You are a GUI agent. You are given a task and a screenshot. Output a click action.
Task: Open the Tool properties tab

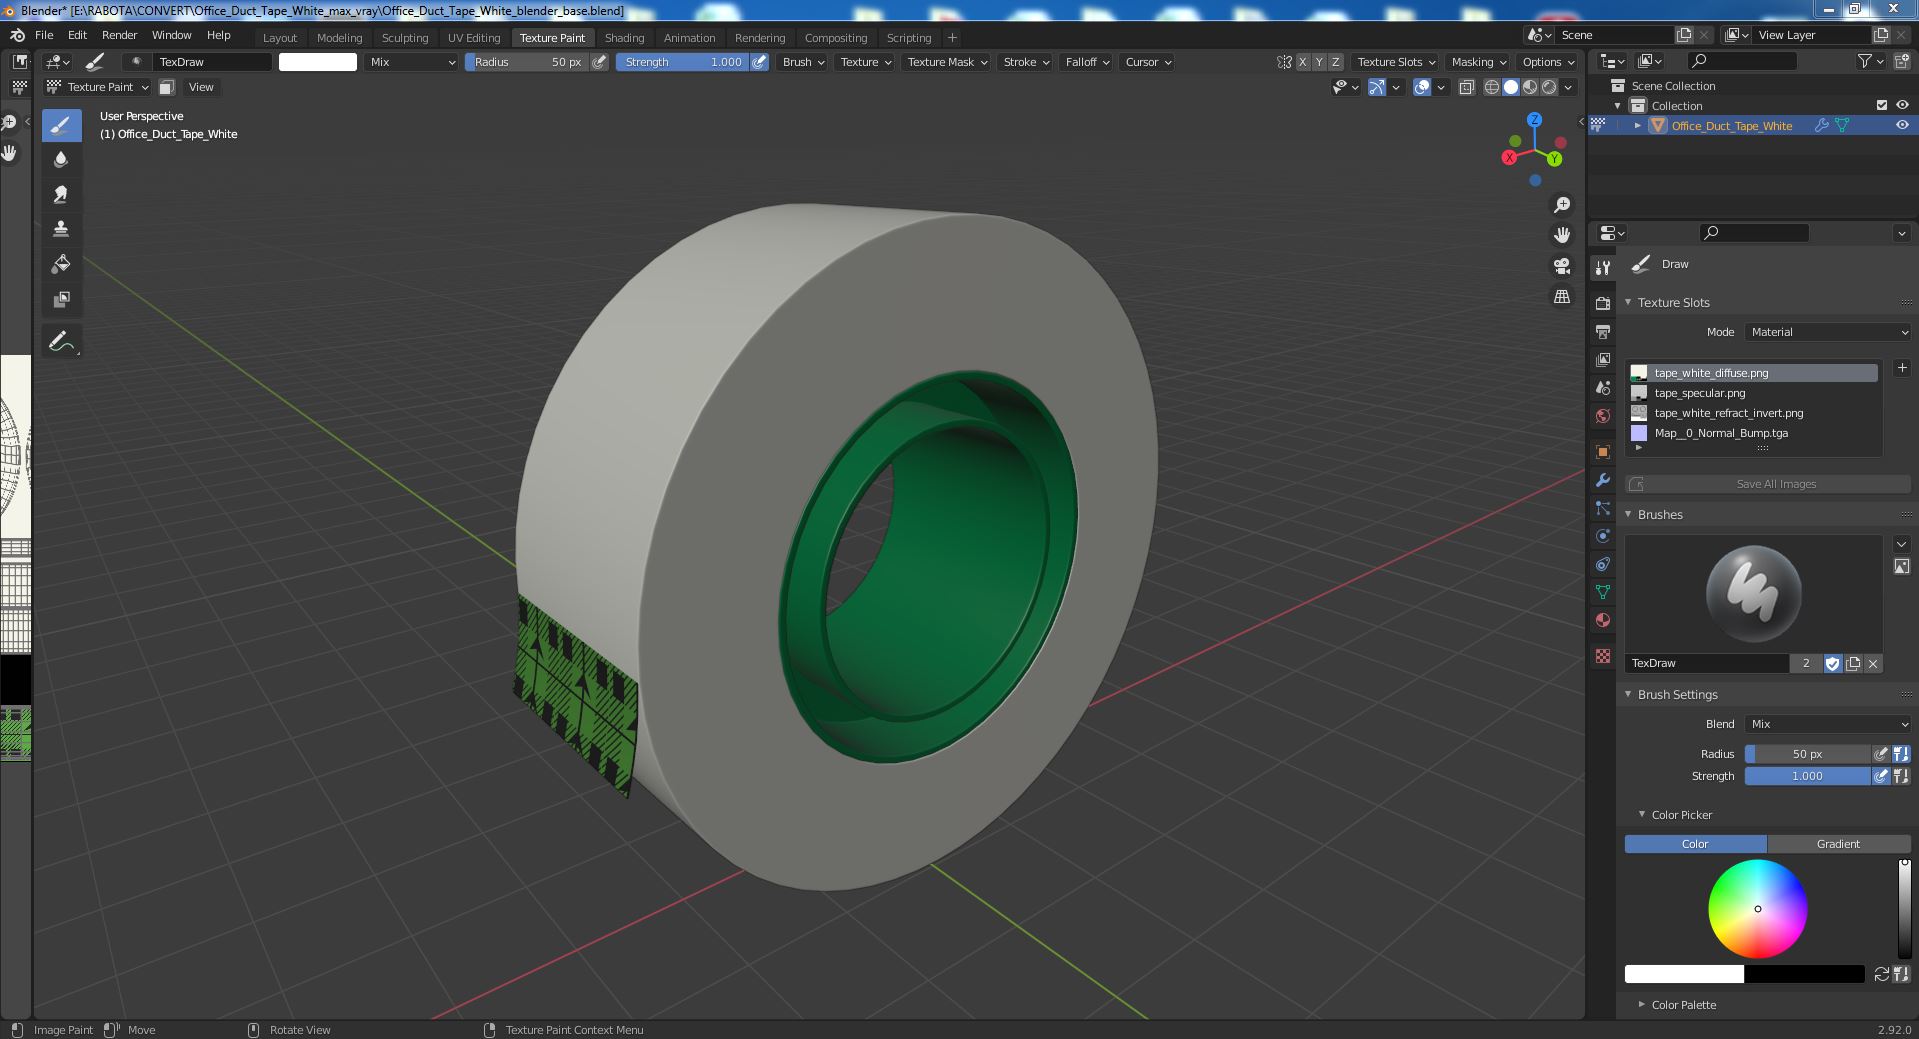point(1603,267)
